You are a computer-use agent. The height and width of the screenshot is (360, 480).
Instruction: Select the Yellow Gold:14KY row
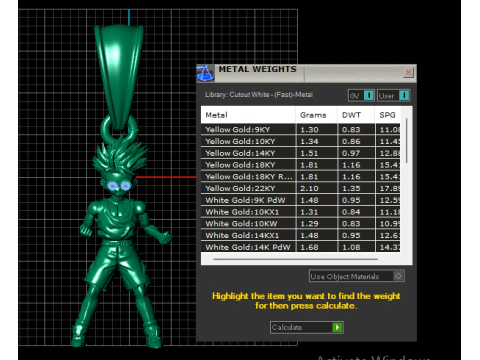pyautogui.click(x=300, y=153)
